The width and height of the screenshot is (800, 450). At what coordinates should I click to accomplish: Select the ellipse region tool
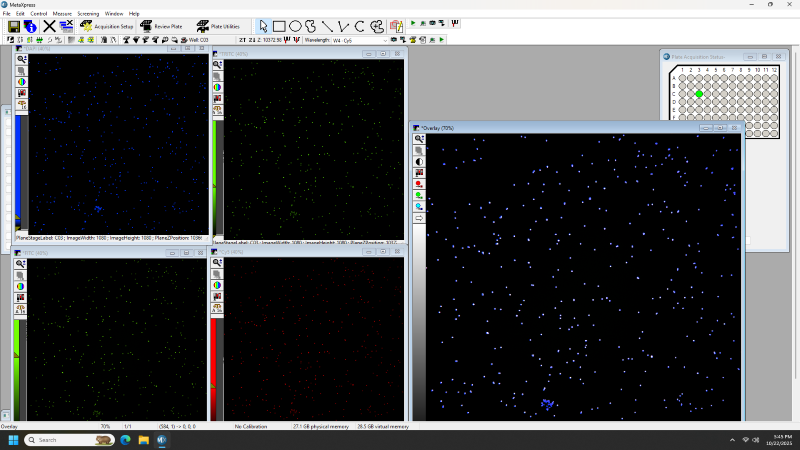point(296,26)
